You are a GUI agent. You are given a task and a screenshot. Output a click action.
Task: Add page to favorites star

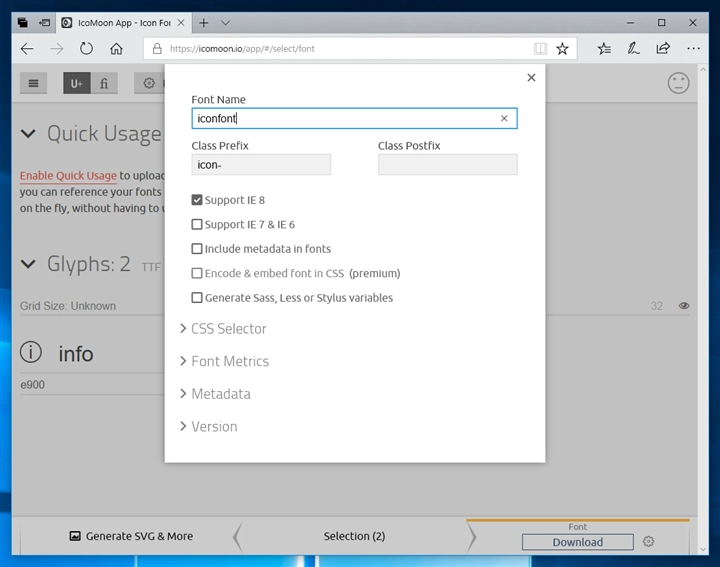tap(562, 49)
